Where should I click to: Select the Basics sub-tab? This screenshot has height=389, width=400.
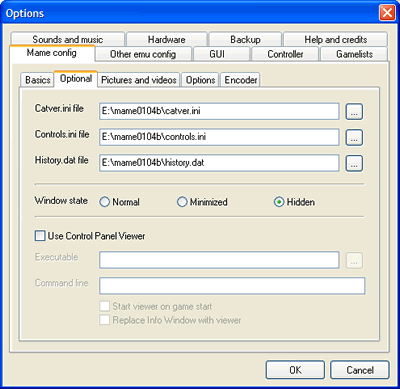coord(37,80)
